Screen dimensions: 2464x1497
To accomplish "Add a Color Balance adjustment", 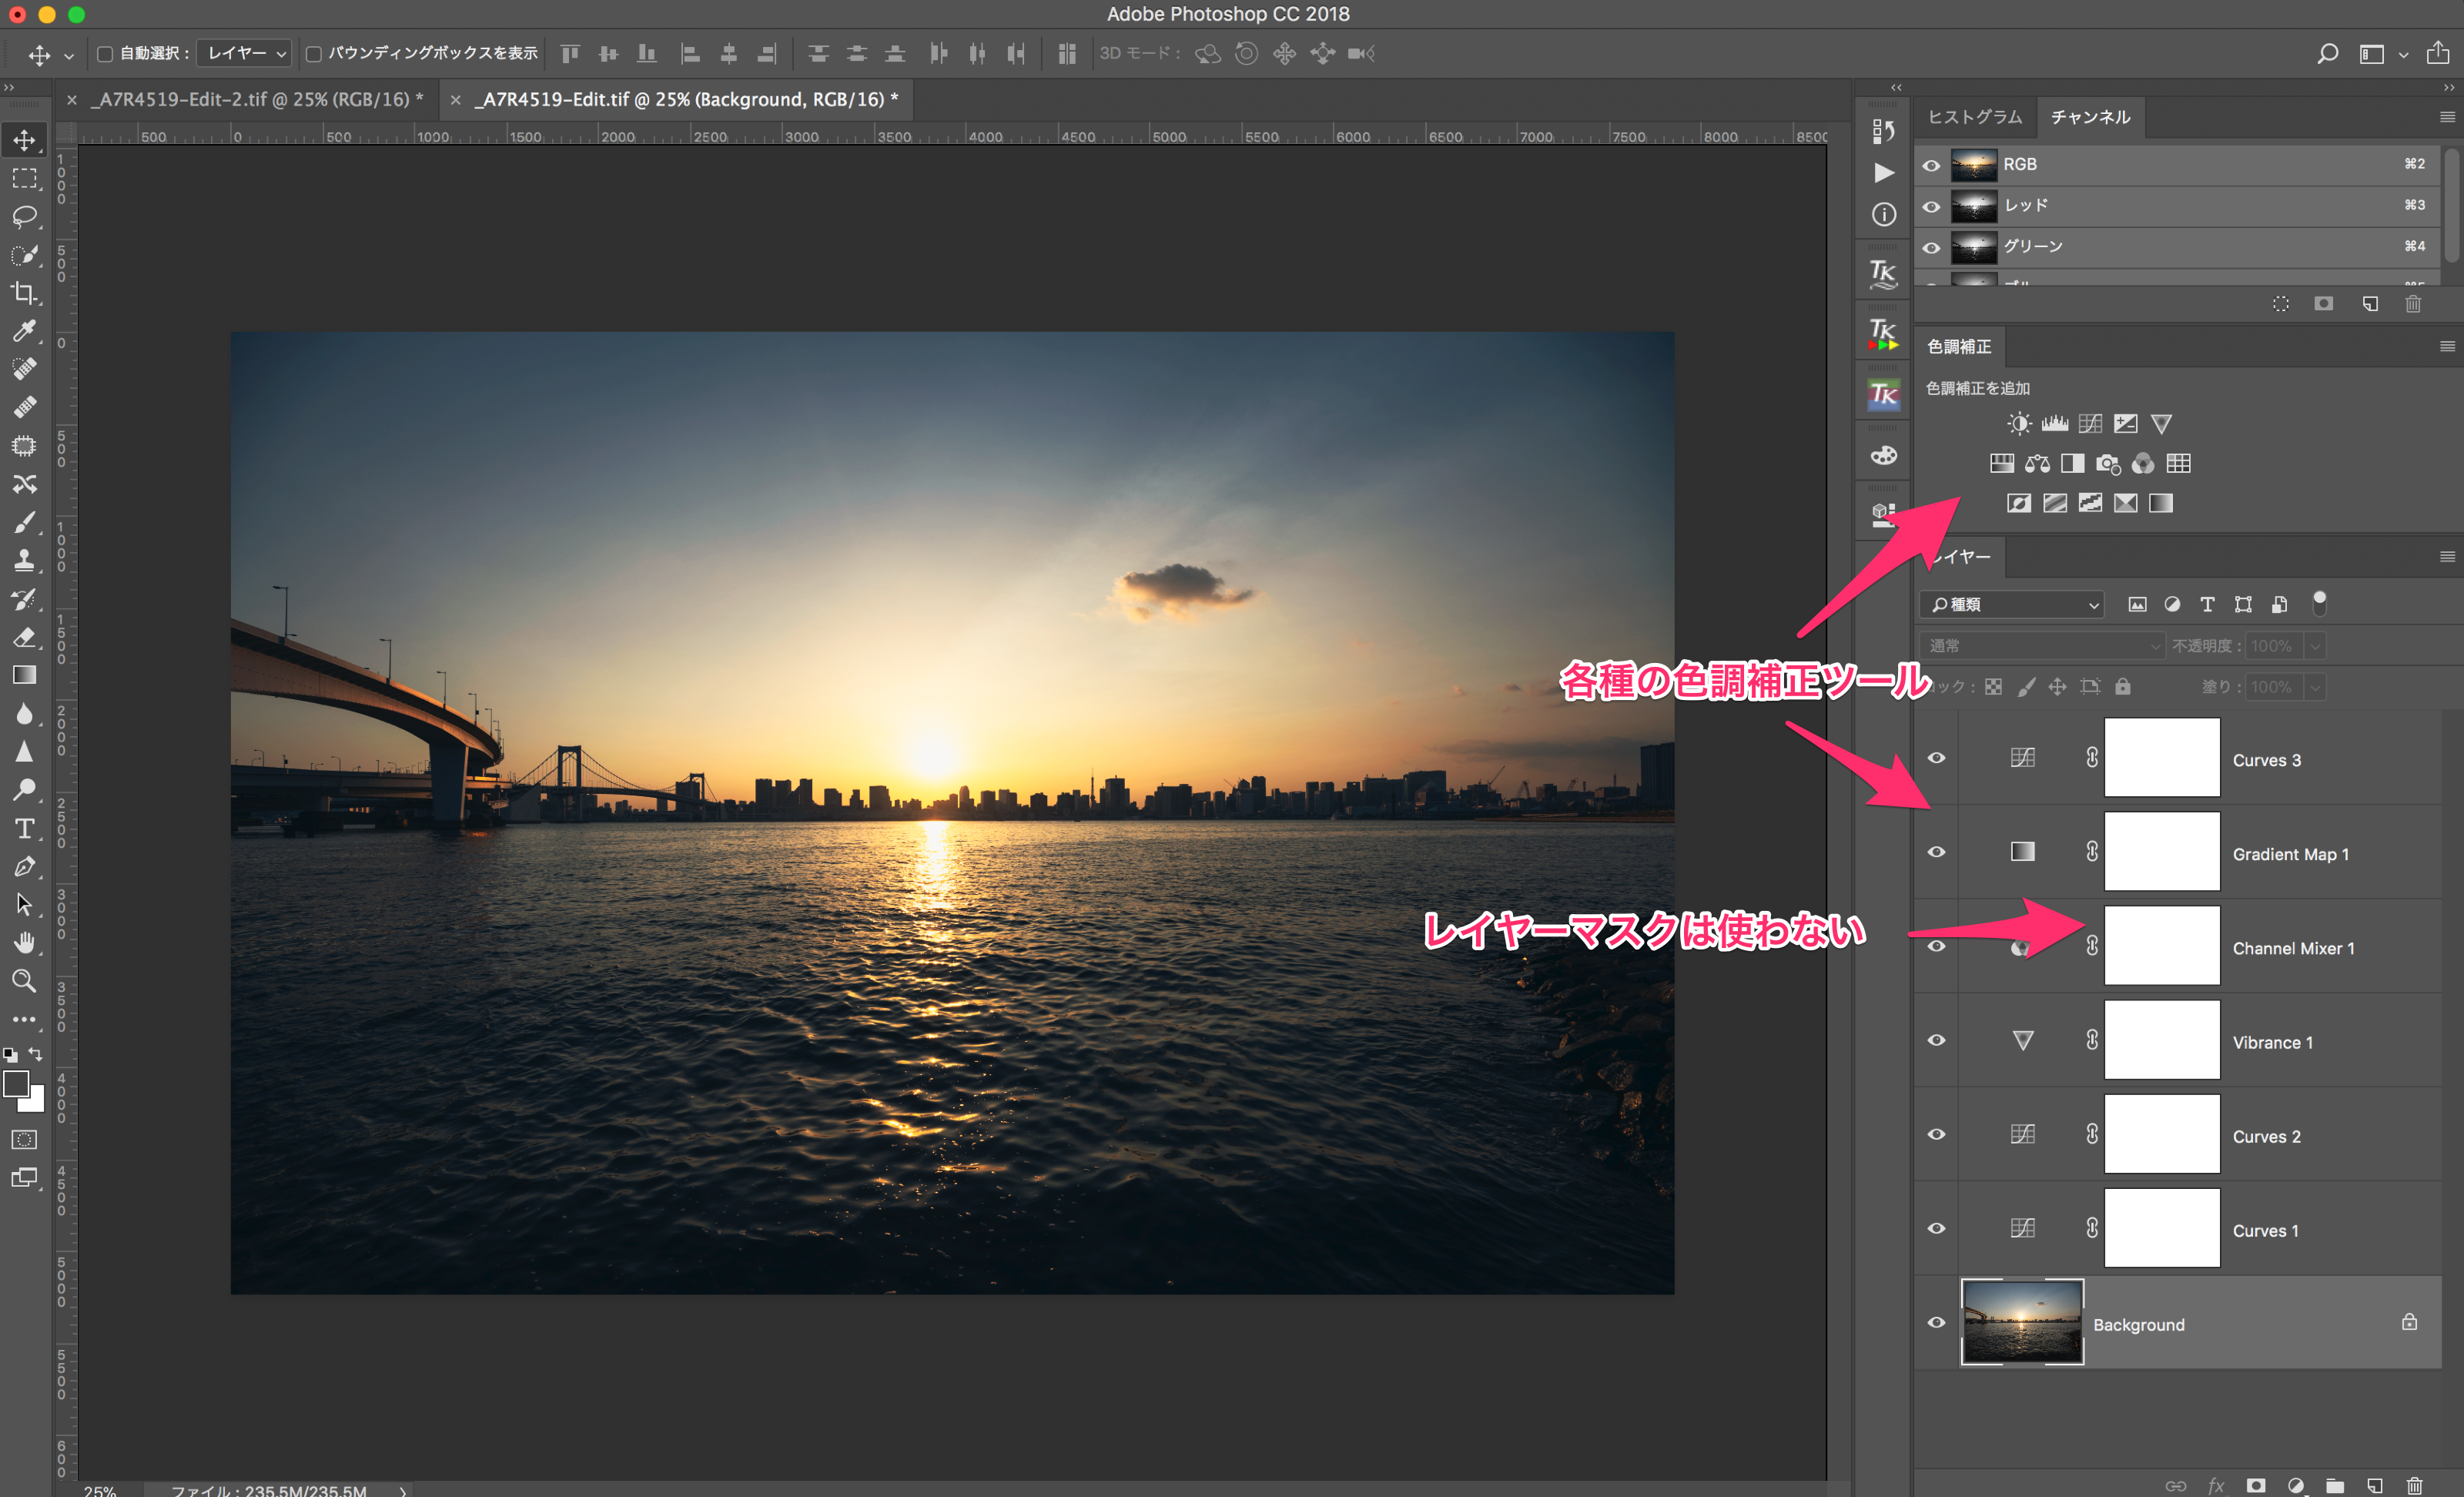I will coord(2037,463).
